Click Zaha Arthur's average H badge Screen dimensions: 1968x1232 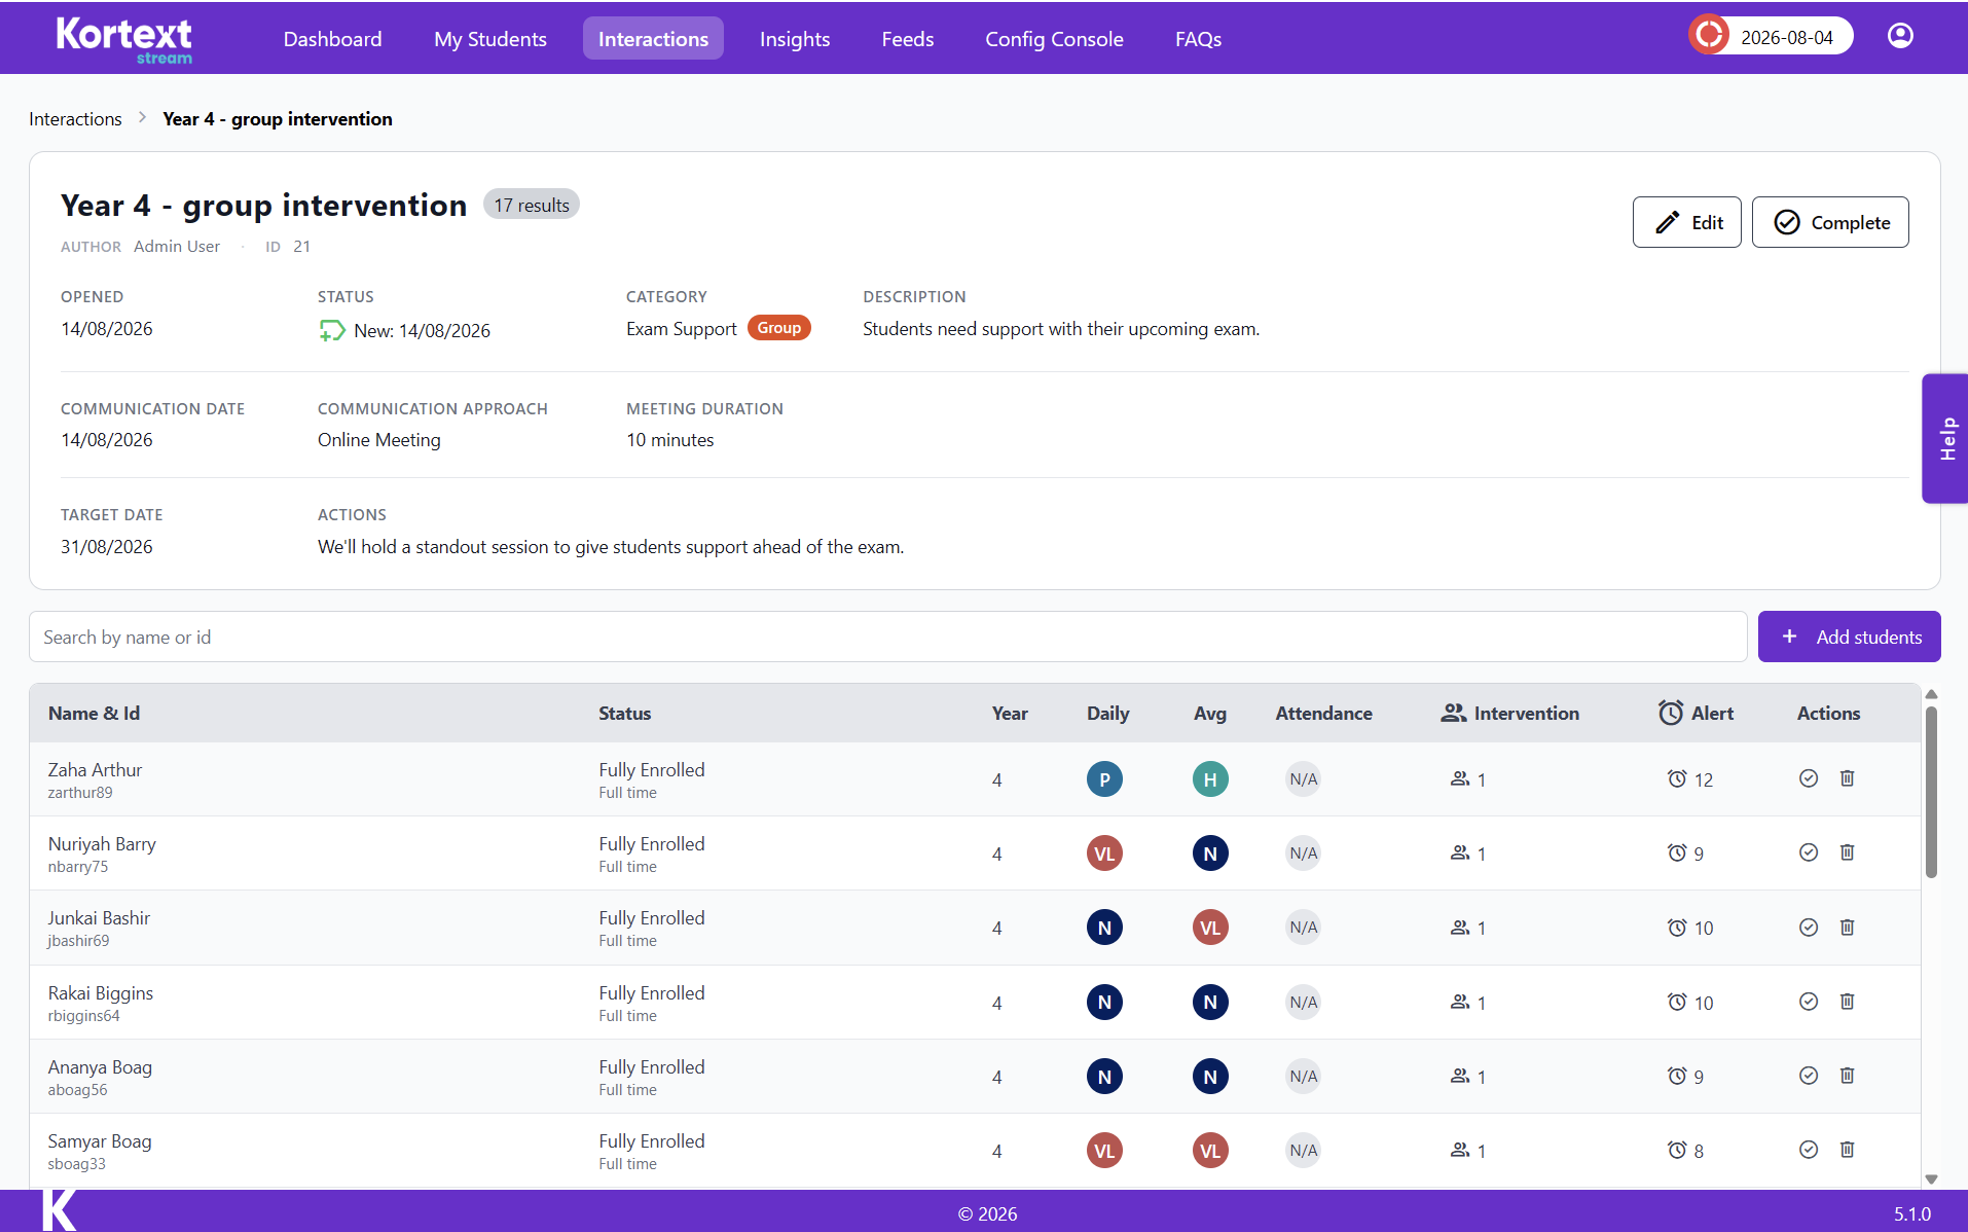pos(1210,779)
